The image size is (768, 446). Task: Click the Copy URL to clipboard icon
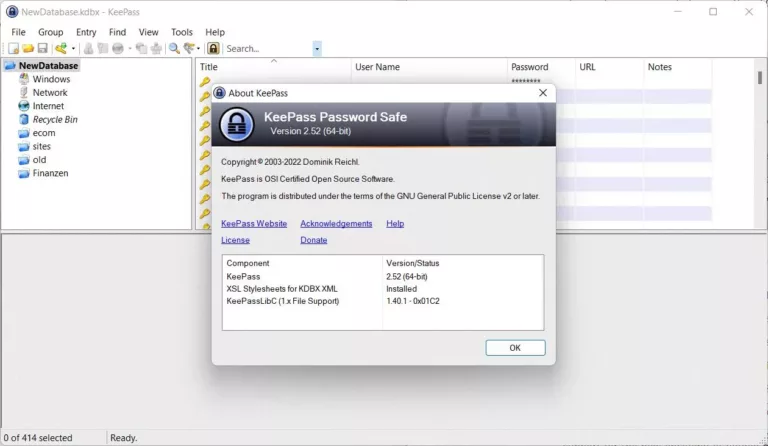(142, 48)
